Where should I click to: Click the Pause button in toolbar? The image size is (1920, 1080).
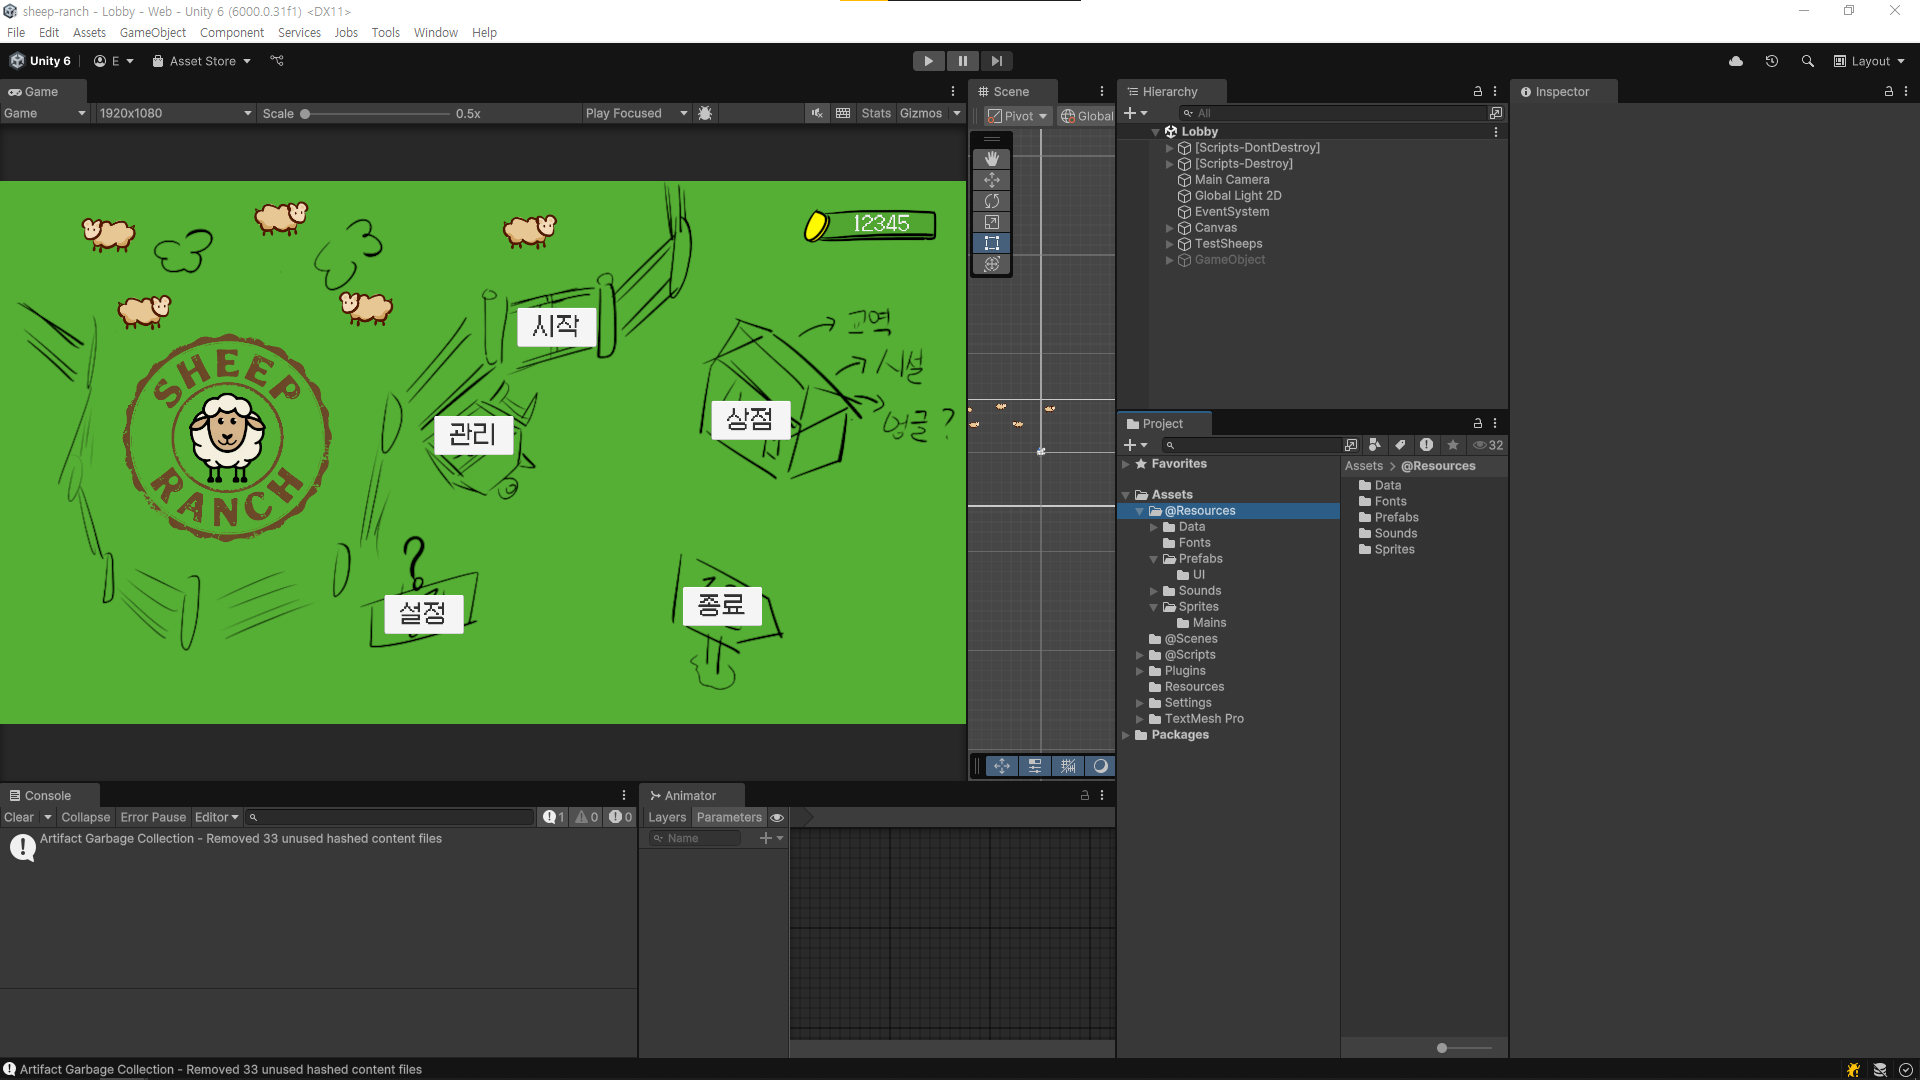point(962,61)
